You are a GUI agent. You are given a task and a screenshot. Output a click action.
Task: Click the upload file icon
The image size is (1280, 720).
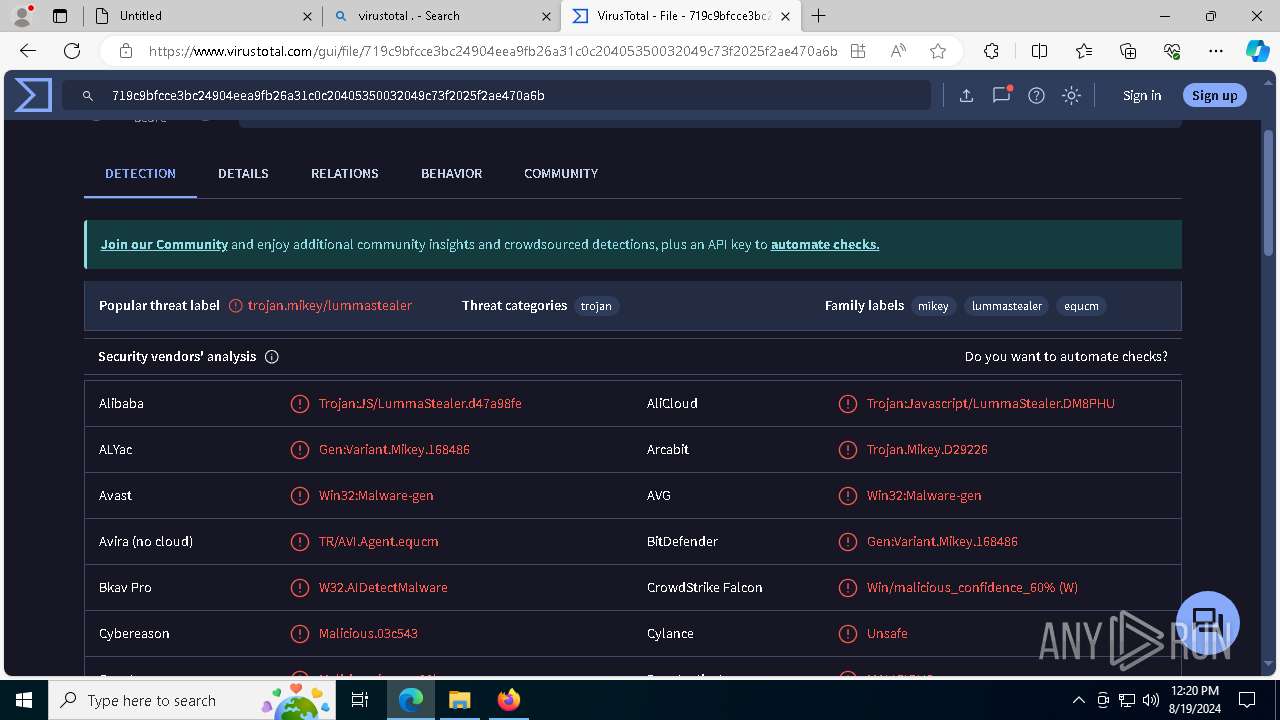pyautogui.click(x=966, y=96)
